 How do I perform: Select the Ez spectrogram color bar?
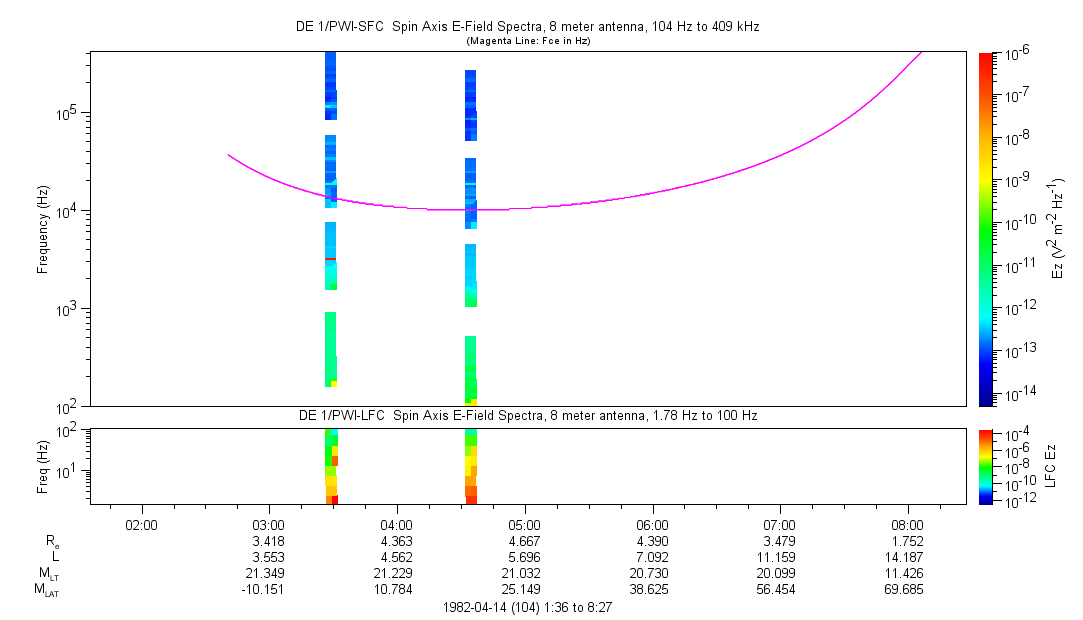[986, 229]
